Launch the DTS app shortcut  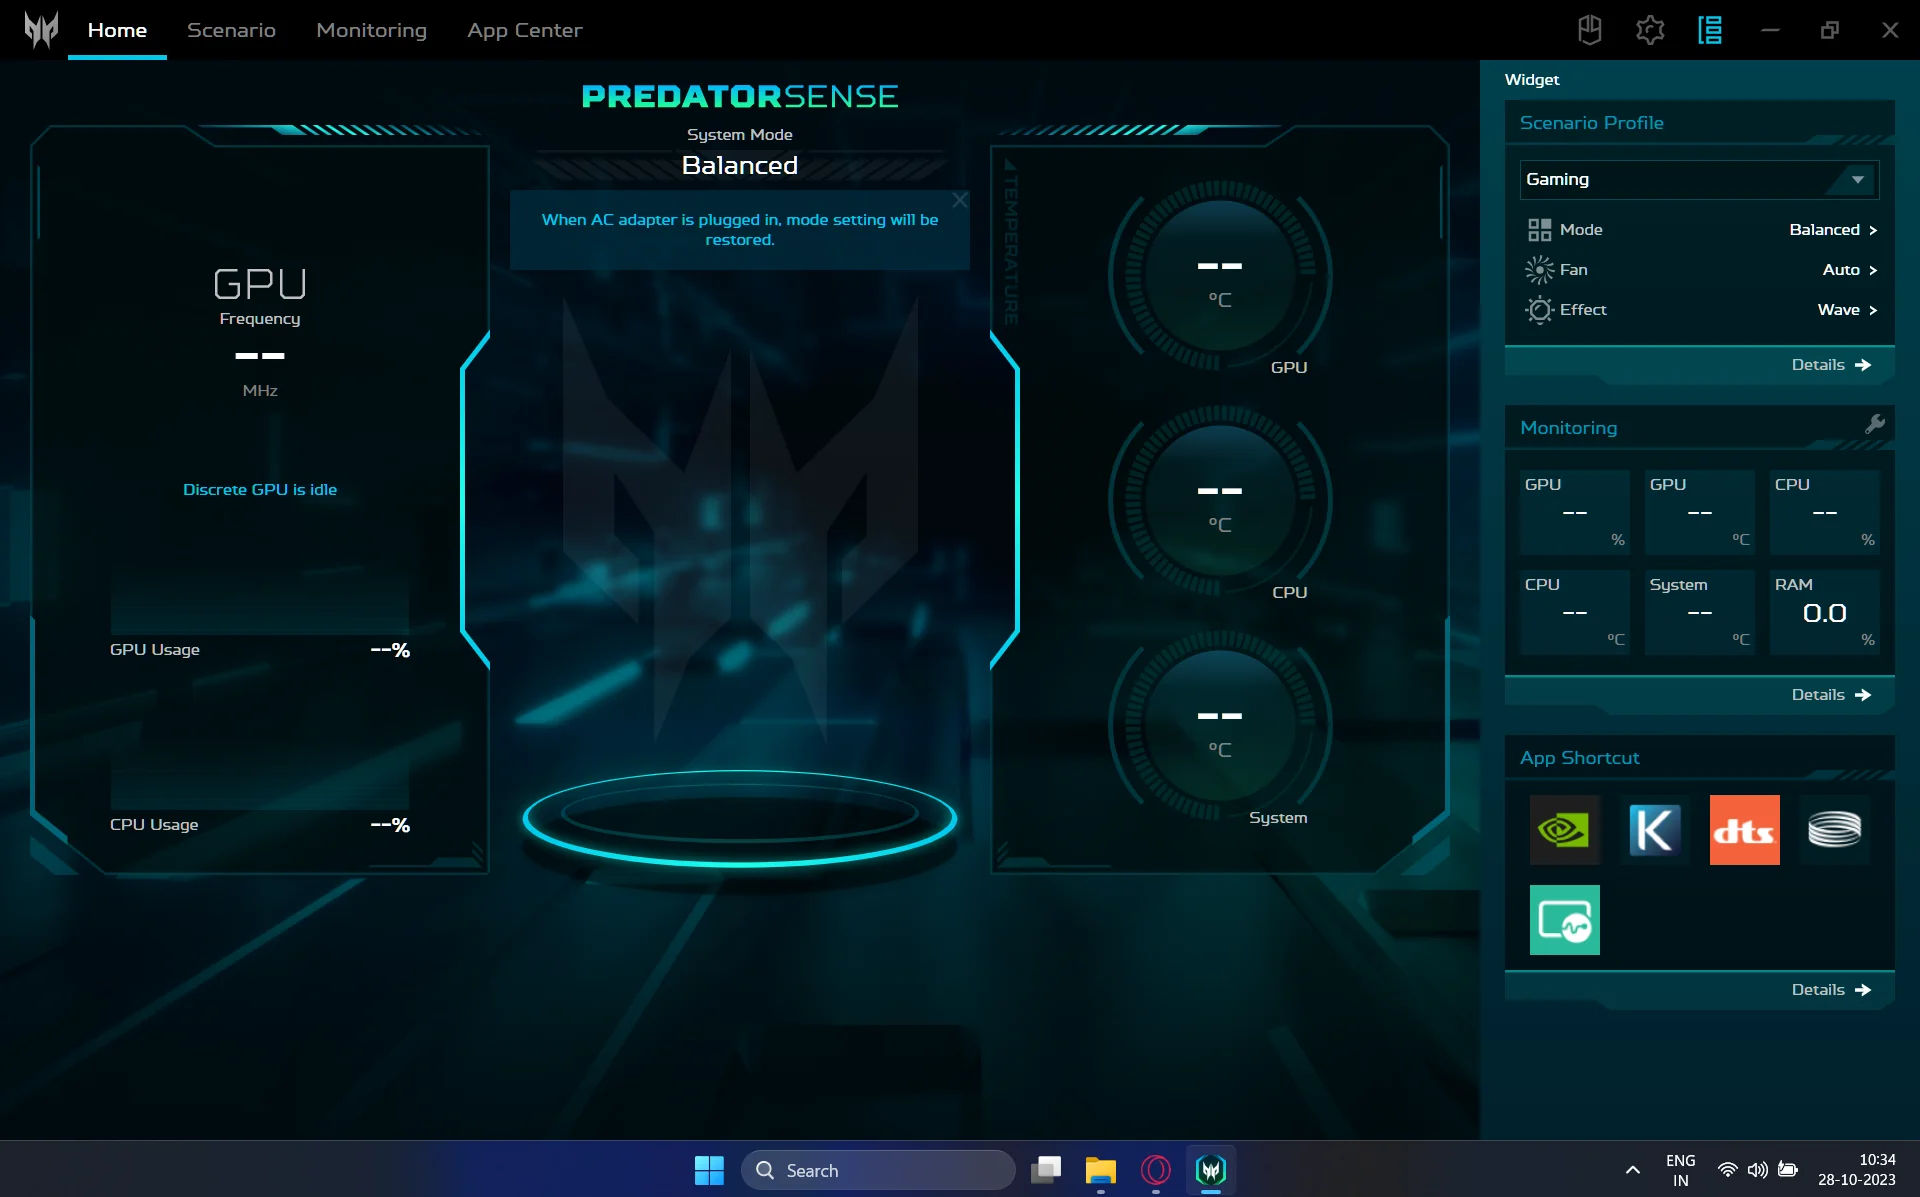(1745, 830)
